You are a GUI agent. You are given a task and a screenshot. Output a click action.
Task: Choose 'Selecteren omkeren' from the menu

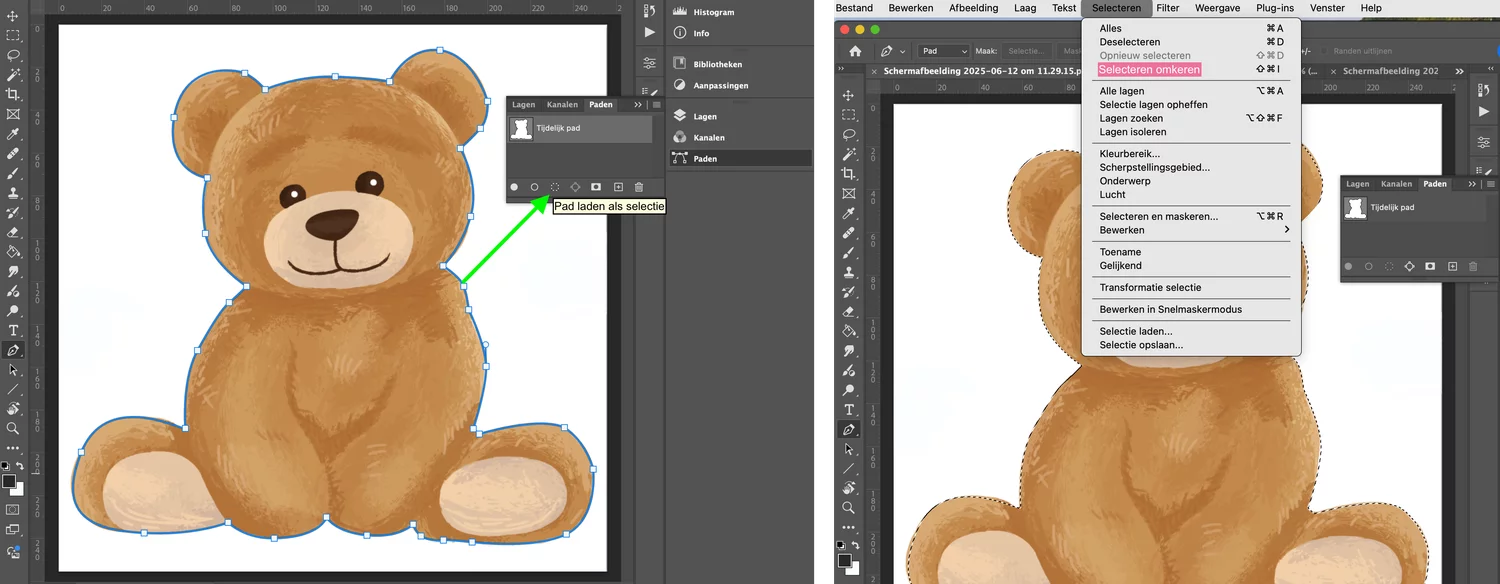click(1149, 69)
